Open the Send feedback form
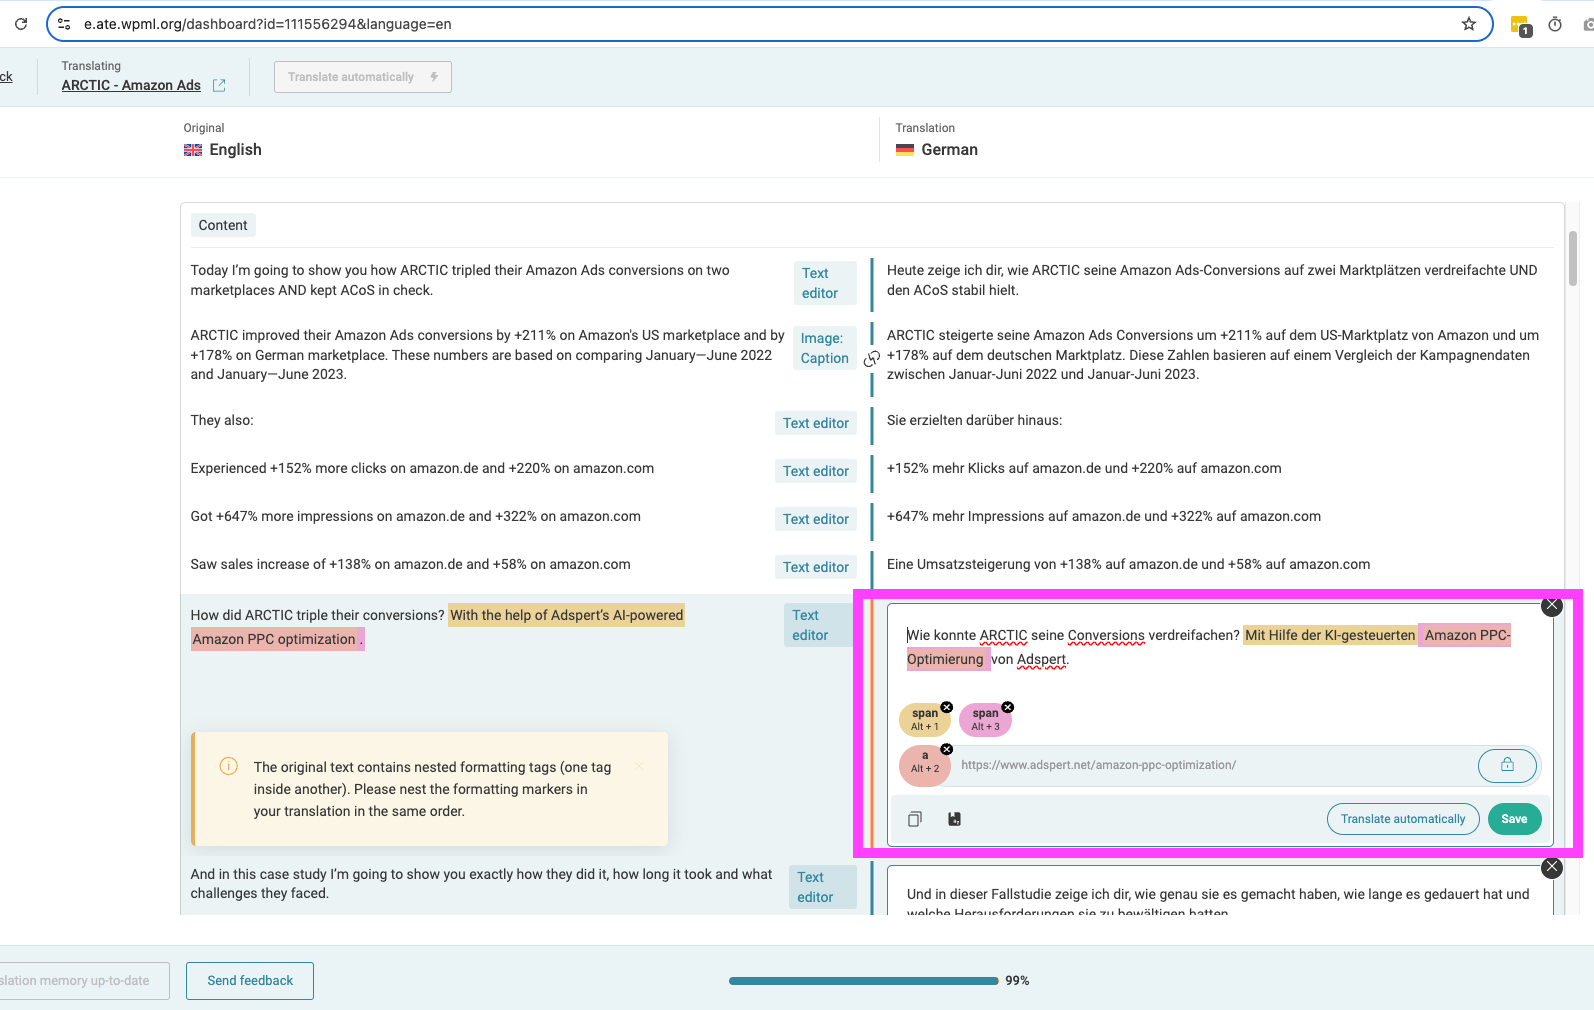Screen dimensions: 1594x1010 [x=250, y=981]
